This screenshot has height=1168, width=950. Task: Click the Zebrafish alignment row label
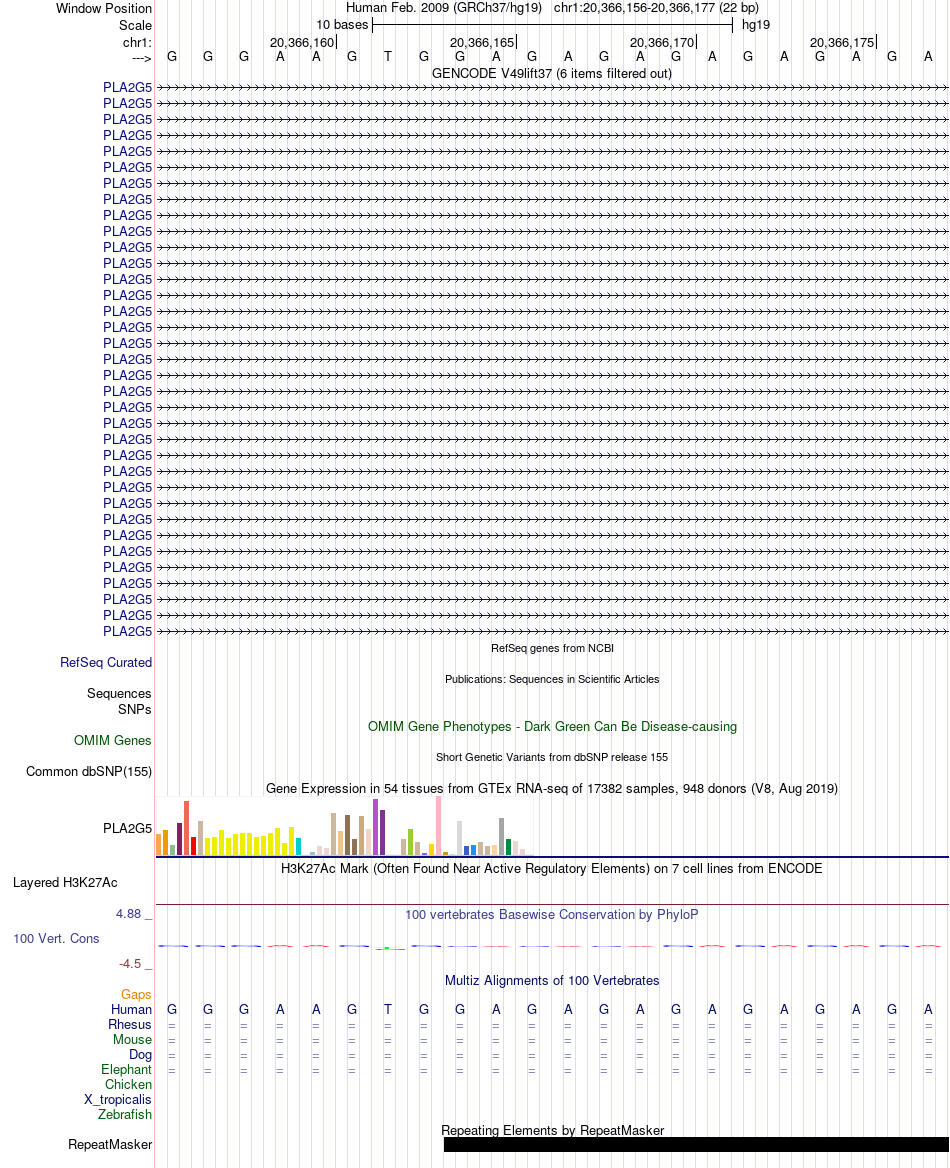pos(124,1114)
